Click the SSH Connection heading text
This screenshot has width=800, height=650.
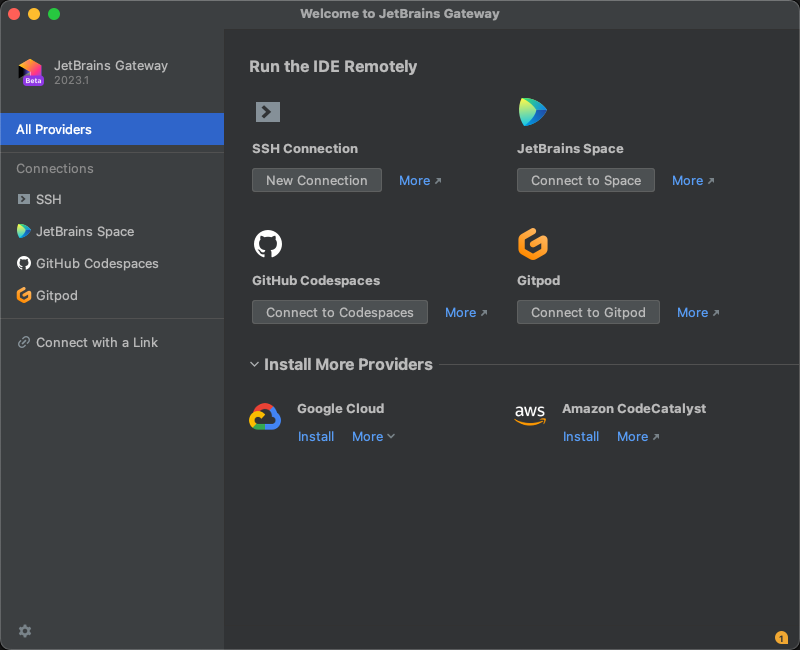pos(305,148)
